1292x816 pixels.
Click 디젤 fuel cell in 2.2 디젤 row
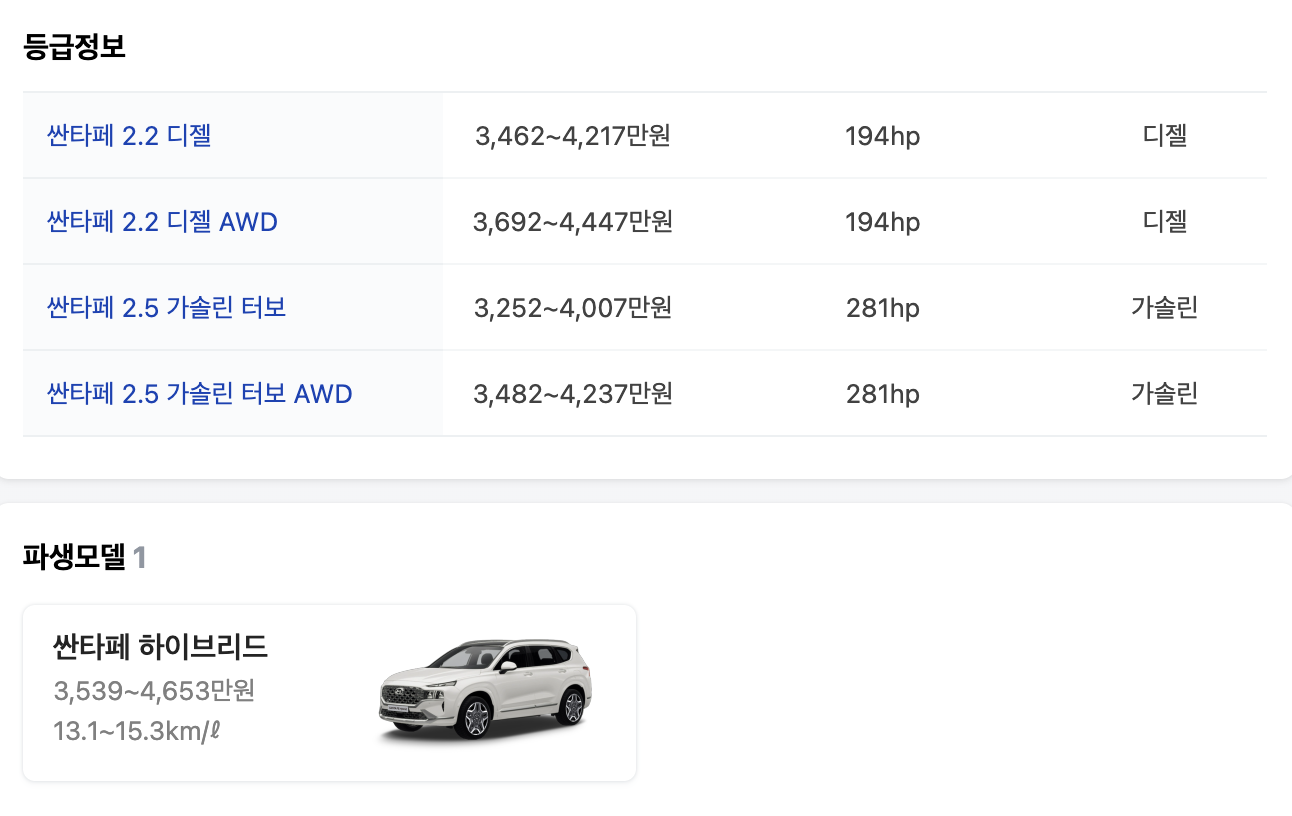pos(1165,135)
